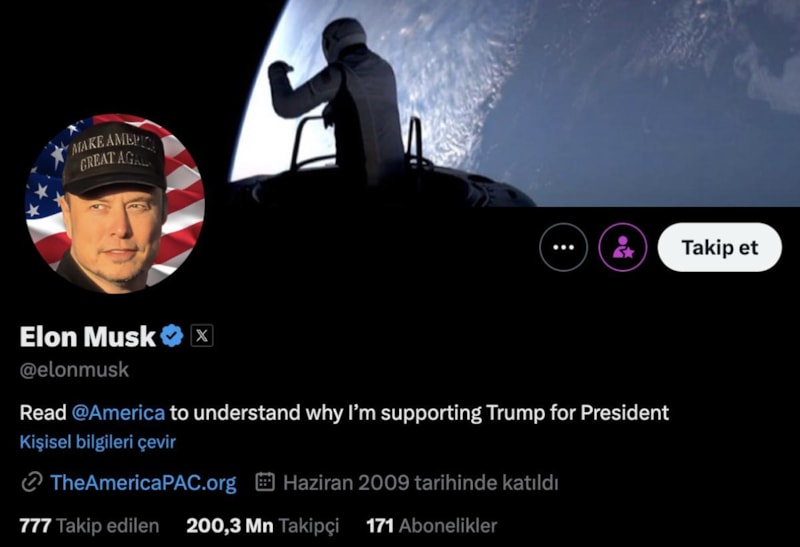Click the chain link icon before website

32,482
